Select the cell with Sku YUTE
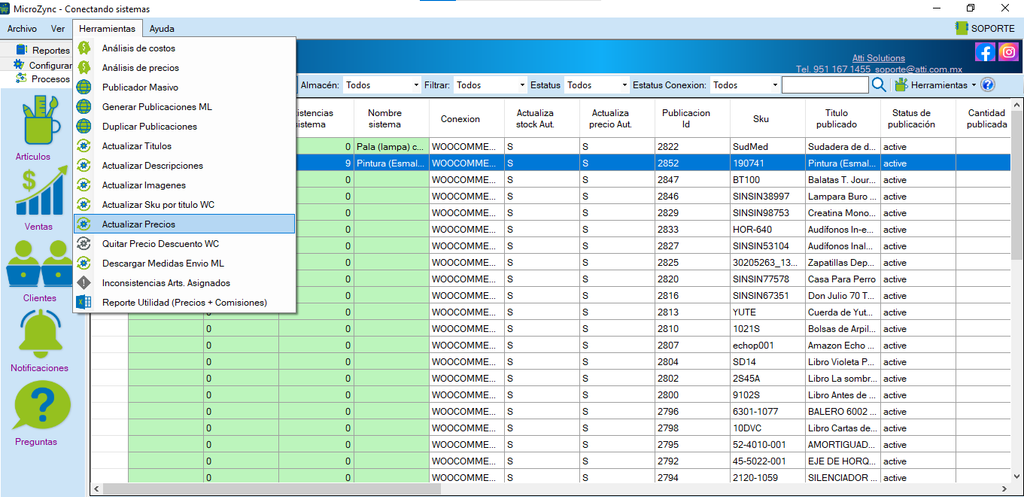Viewport: 1024px width, 497px height. tap(767, 312)
